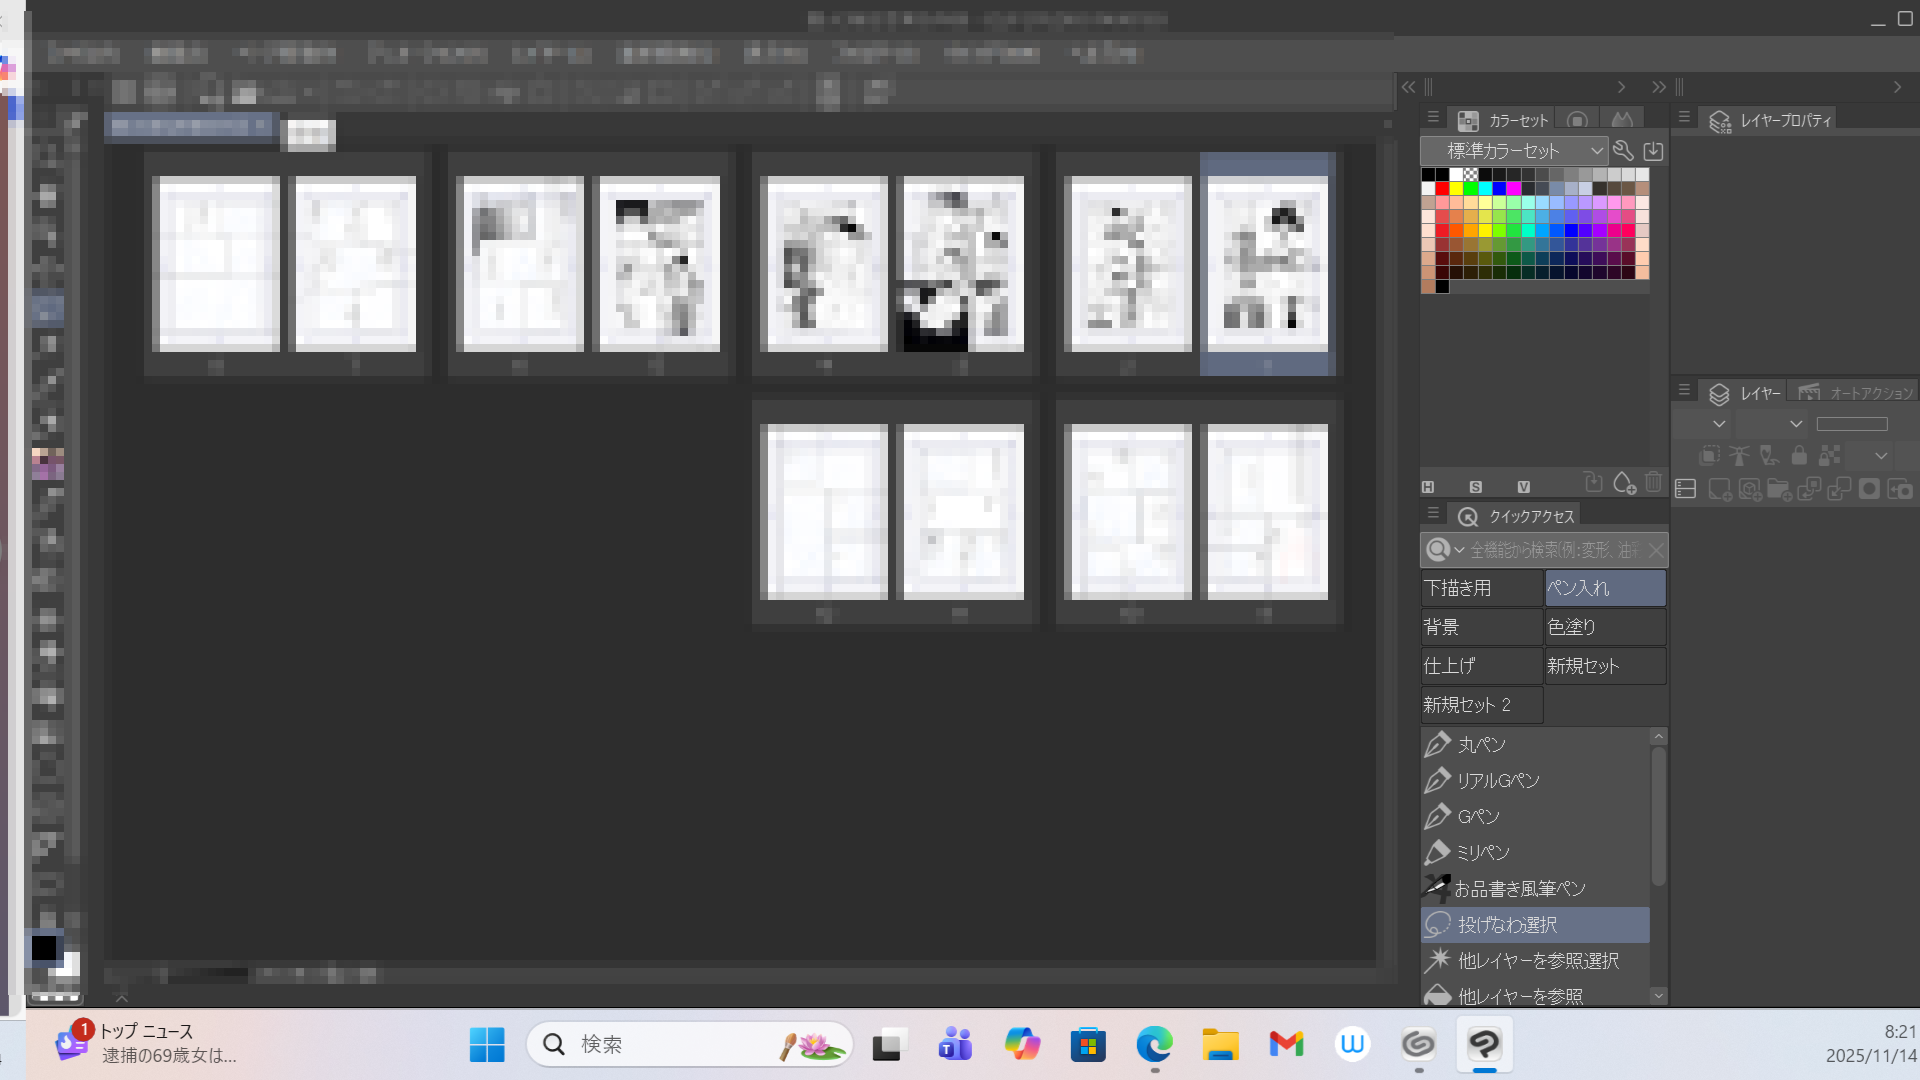Click the import color set icon
This screenshot has width=1920, height=1080.
click(x=1653, y=151)
